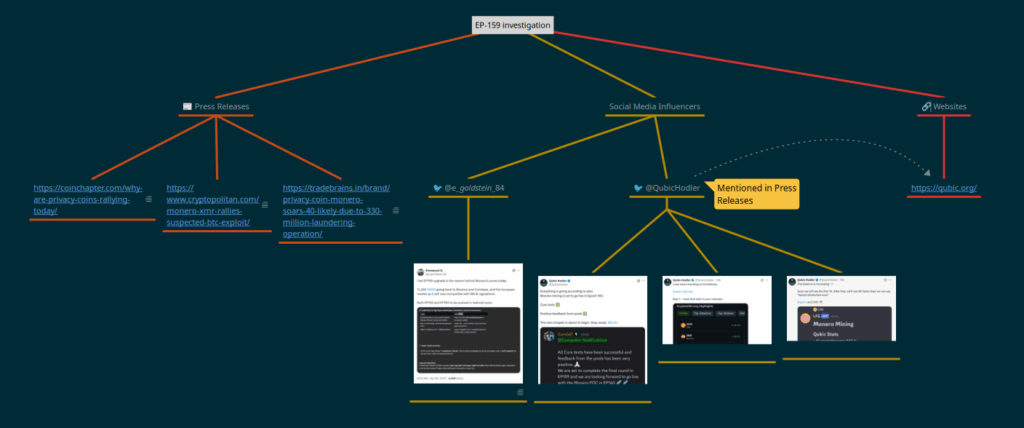Screen dimensions: 1024x428
Task: Open the Qubic Hodler highlights table tweet thumbnail
Action: pyautogui.click(x=716, y=310)
